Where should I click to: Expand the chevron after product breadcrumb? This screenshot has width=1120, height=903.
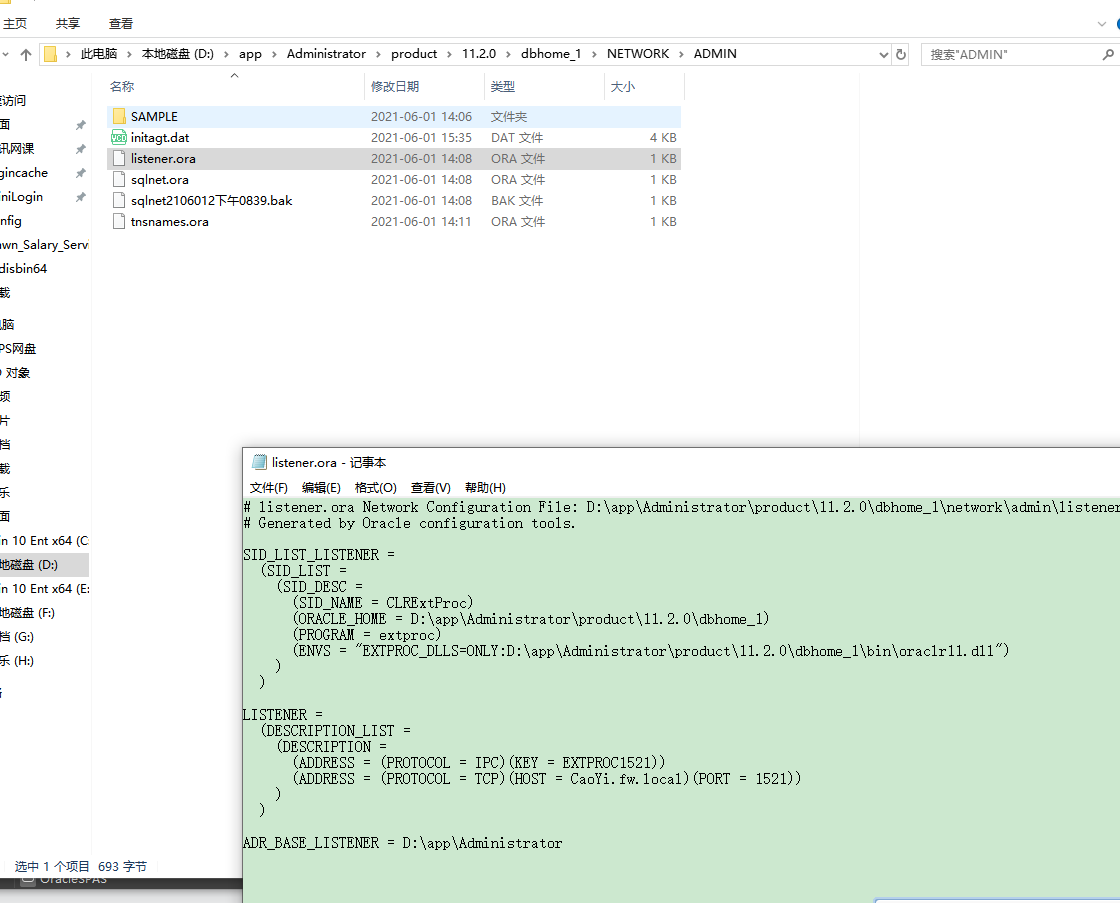pyautogui.click(x=449, y=54)
